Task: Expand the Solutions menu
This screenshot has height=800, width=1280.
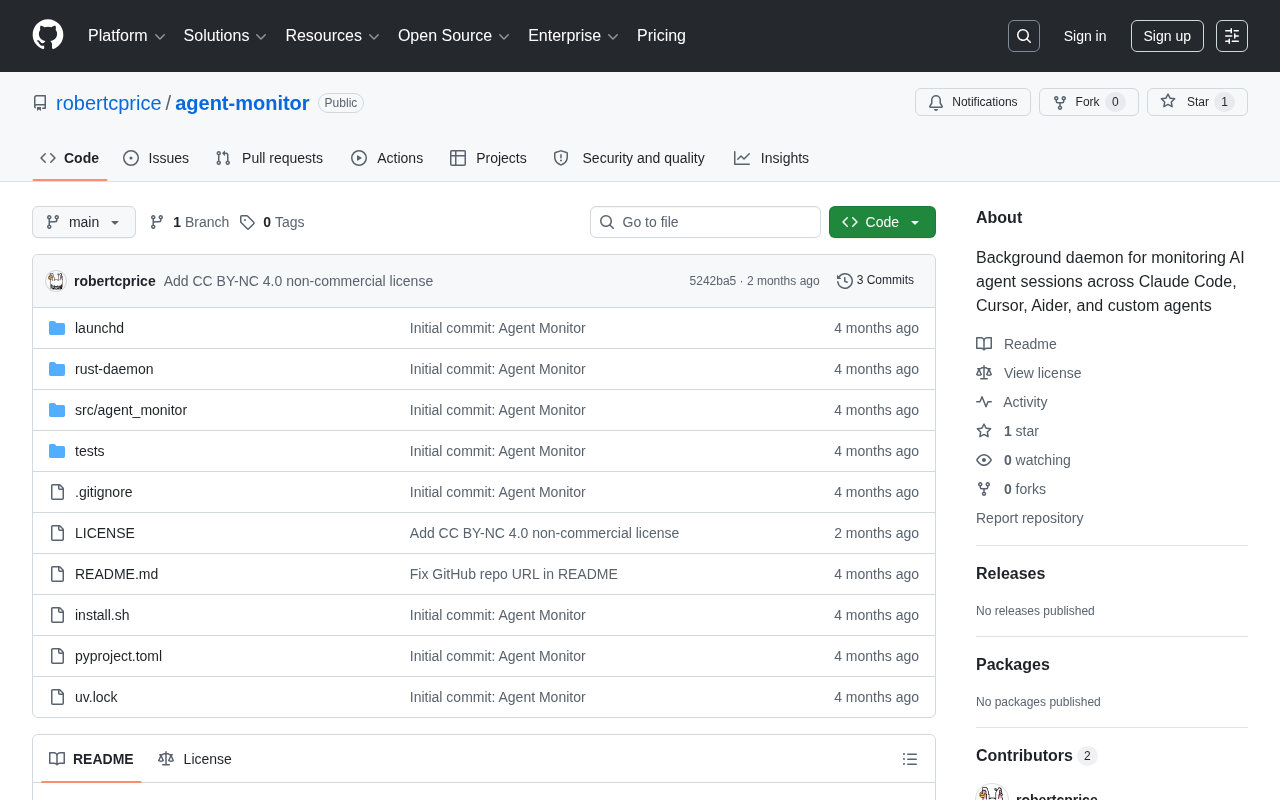Action: coord(225,36)
